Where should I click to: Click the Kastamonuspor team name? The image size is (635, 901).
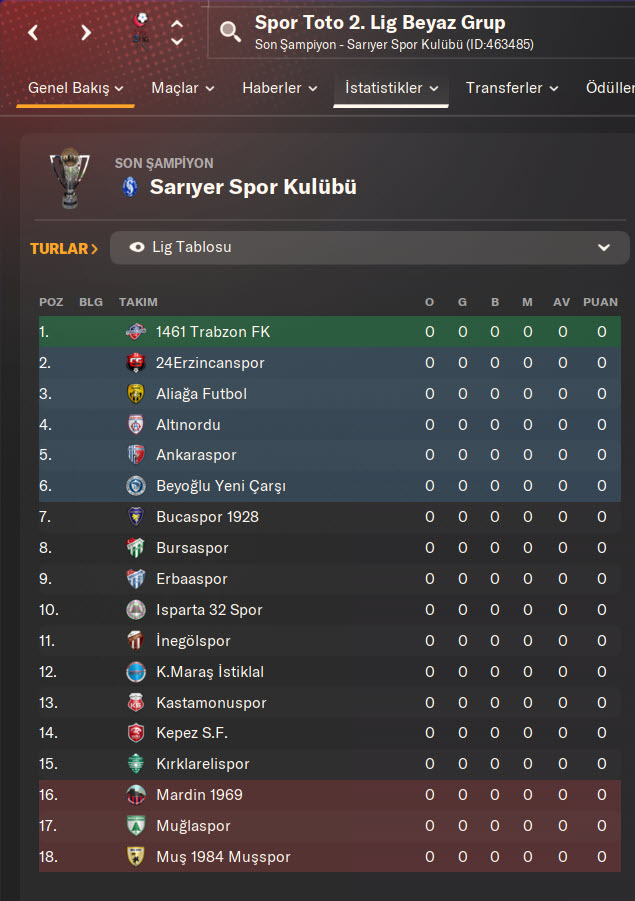click(211, 704)
